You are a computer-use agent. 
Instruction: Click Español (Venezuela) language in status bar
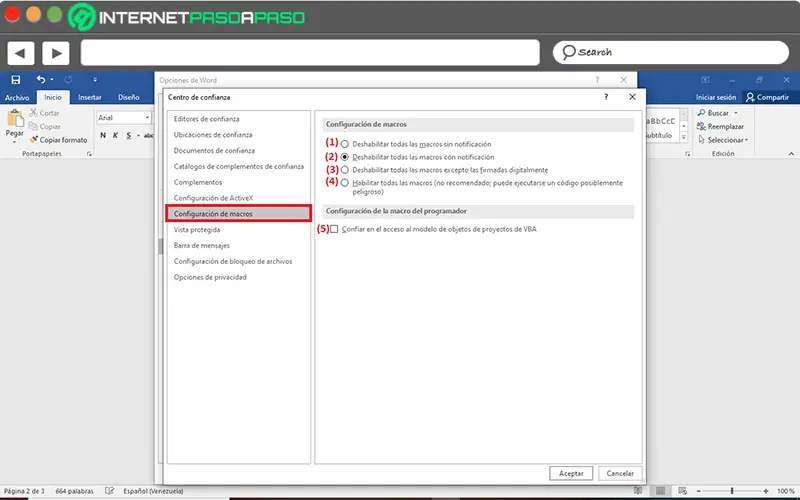pos(153,491)
